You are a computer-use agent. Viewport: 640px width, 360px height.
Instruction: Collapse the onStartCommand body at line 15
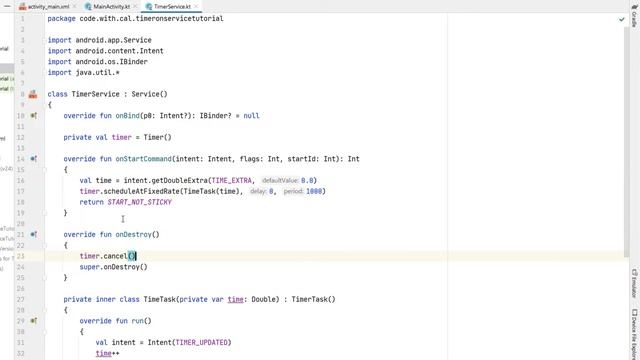45,169
